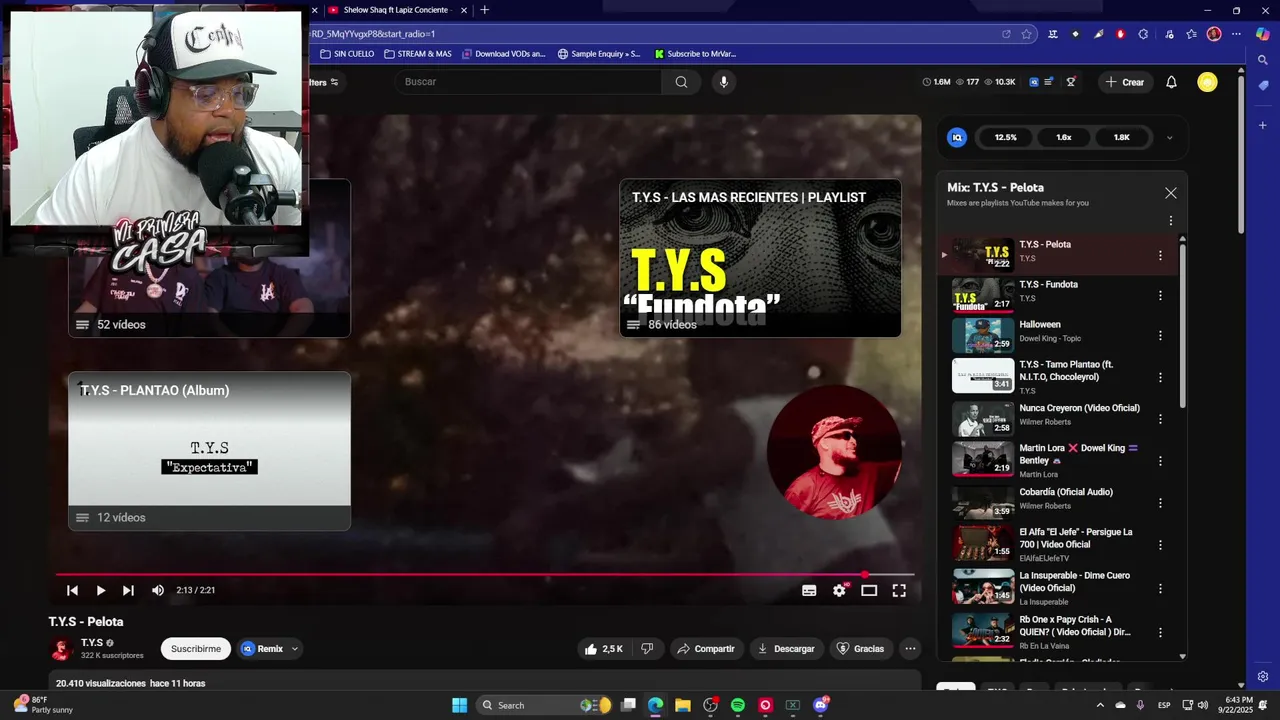Open the red hand ad blocker extension
This screenshot has height=720, width=1280.
click(x=1120, y=34)
